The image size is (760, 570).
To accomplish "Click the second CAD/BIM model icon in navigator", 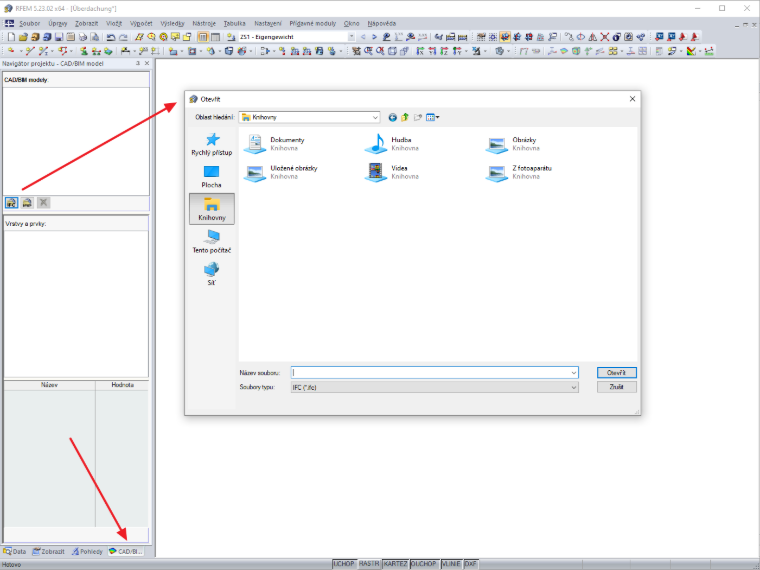I will [x=27, y=203].
